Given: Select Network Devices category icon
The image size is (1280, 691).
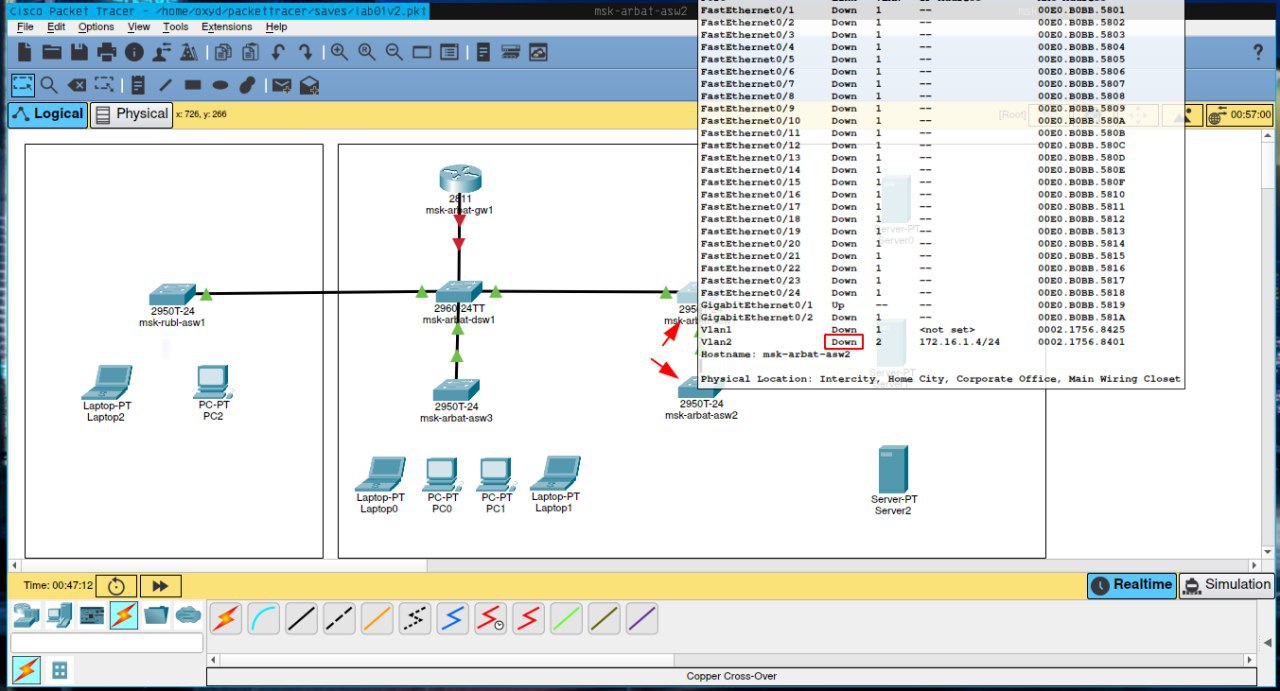Looking at the screenshot, I should pyautogui.click(x=25, y=615).
